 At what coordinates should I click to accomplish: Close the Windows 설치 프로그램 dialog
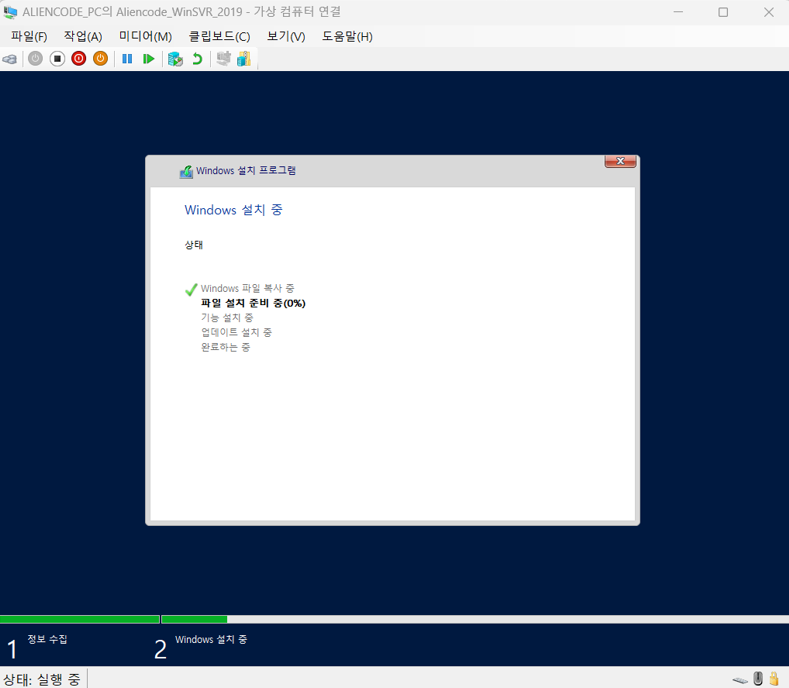620,161
